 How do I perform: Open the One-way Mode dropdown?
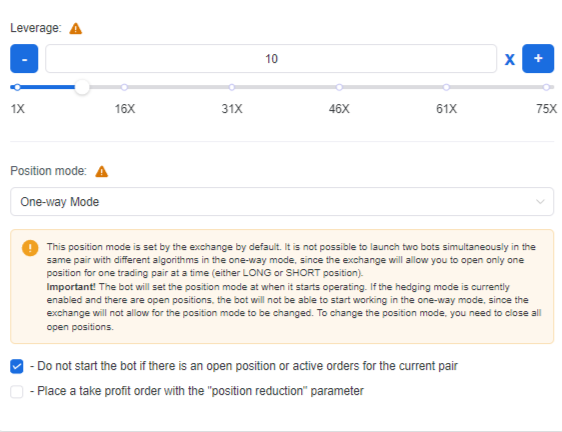click(282, 201)
